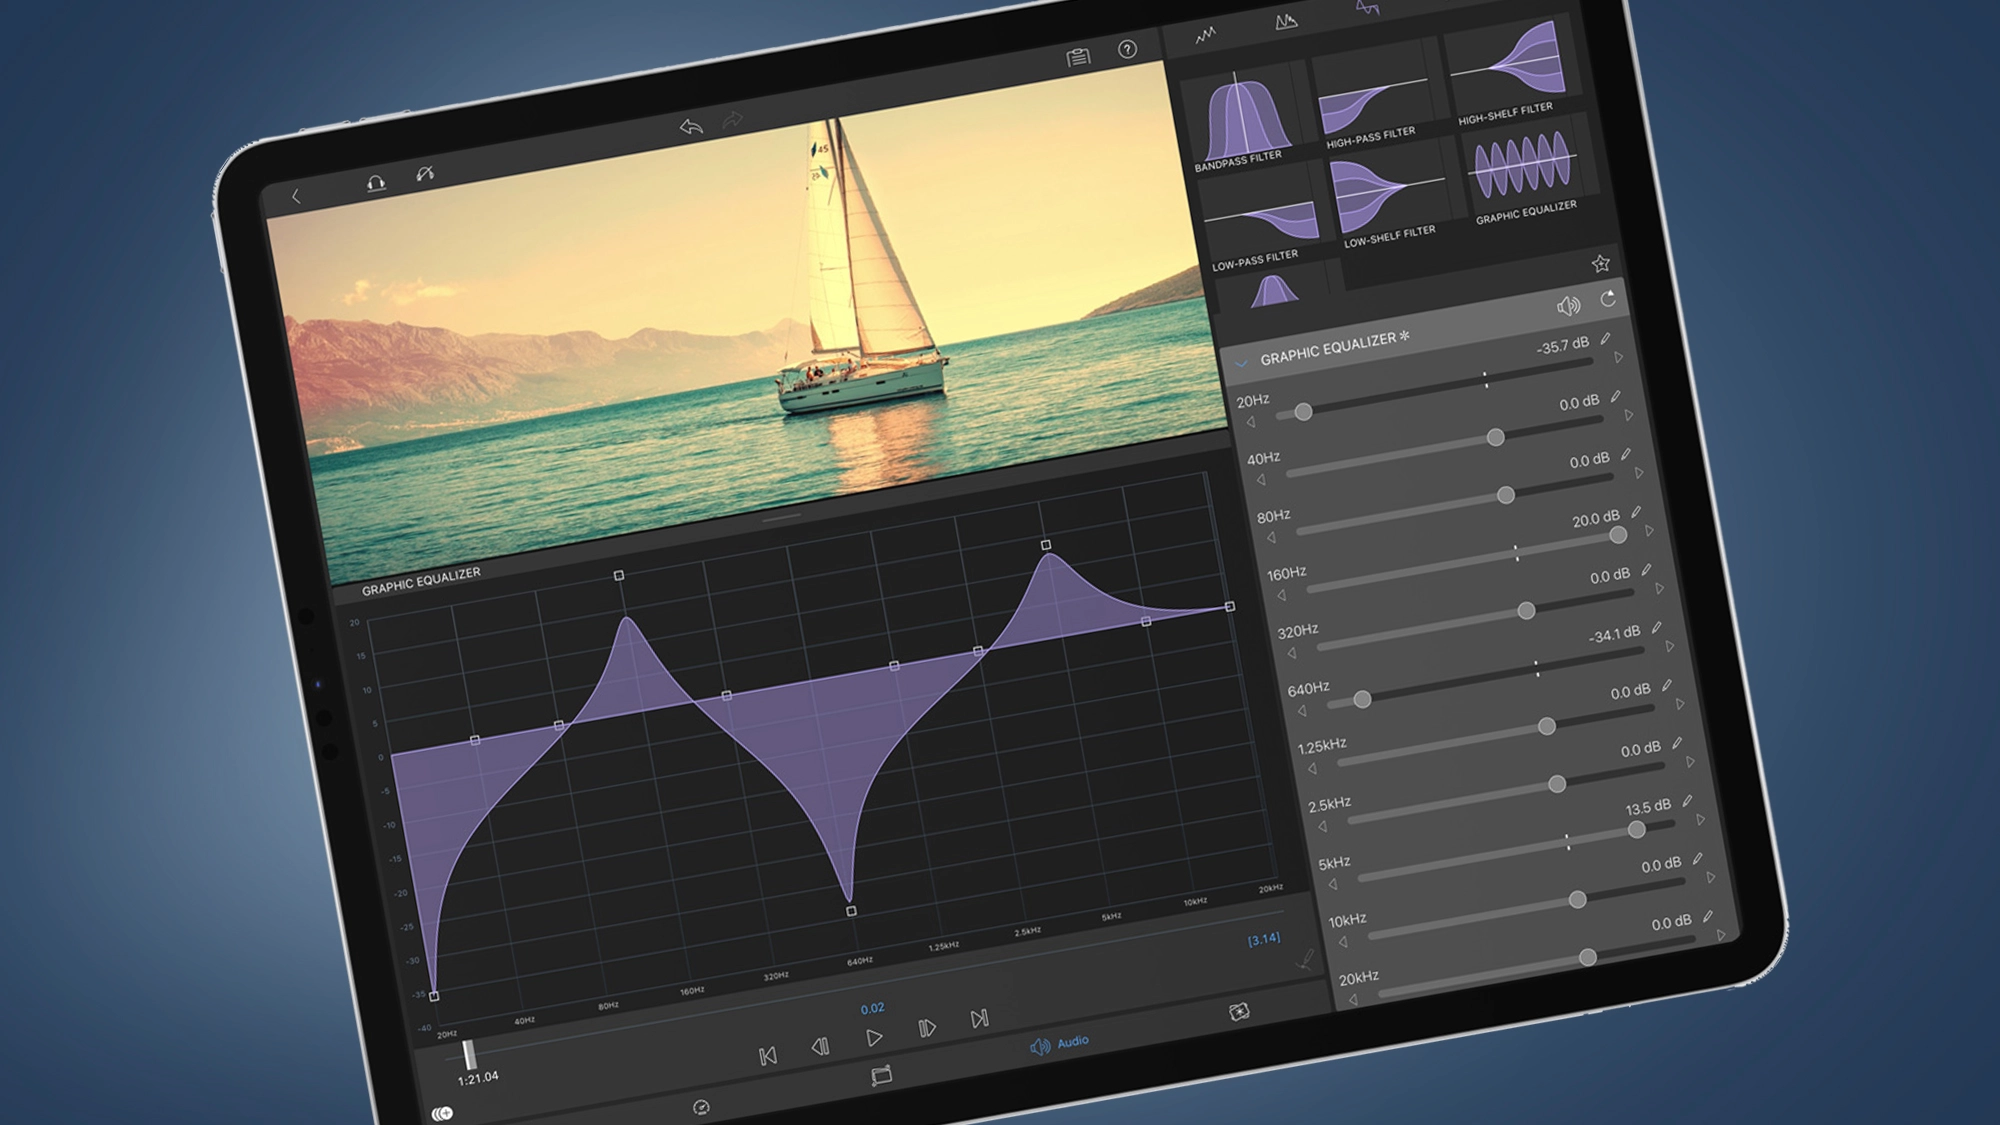The width and height of the screenshot is (2000, 1125).
Task: Open the clip notes icon beside help
Action: 1078,57
